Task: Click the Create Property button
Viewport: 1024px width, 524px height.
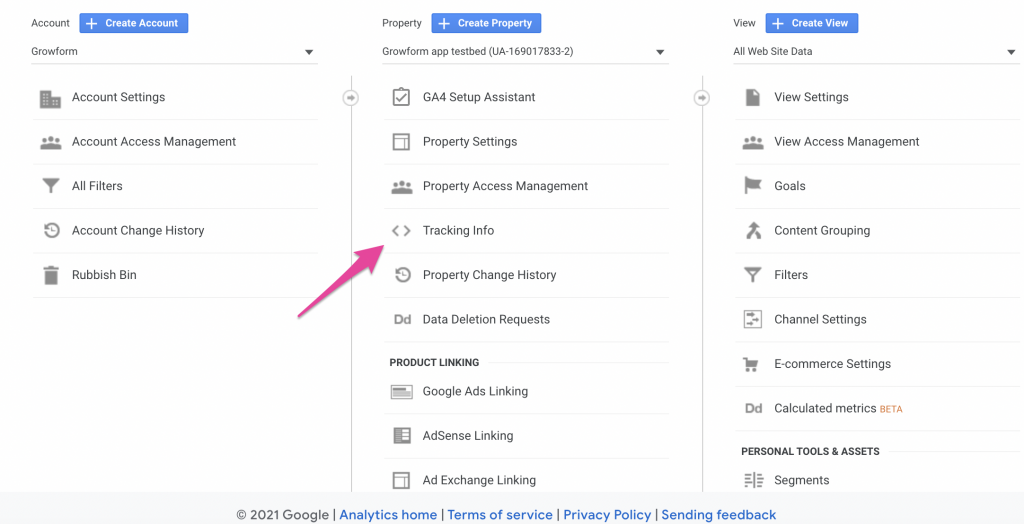Action: pyautogui.click(x=486, y=23)
